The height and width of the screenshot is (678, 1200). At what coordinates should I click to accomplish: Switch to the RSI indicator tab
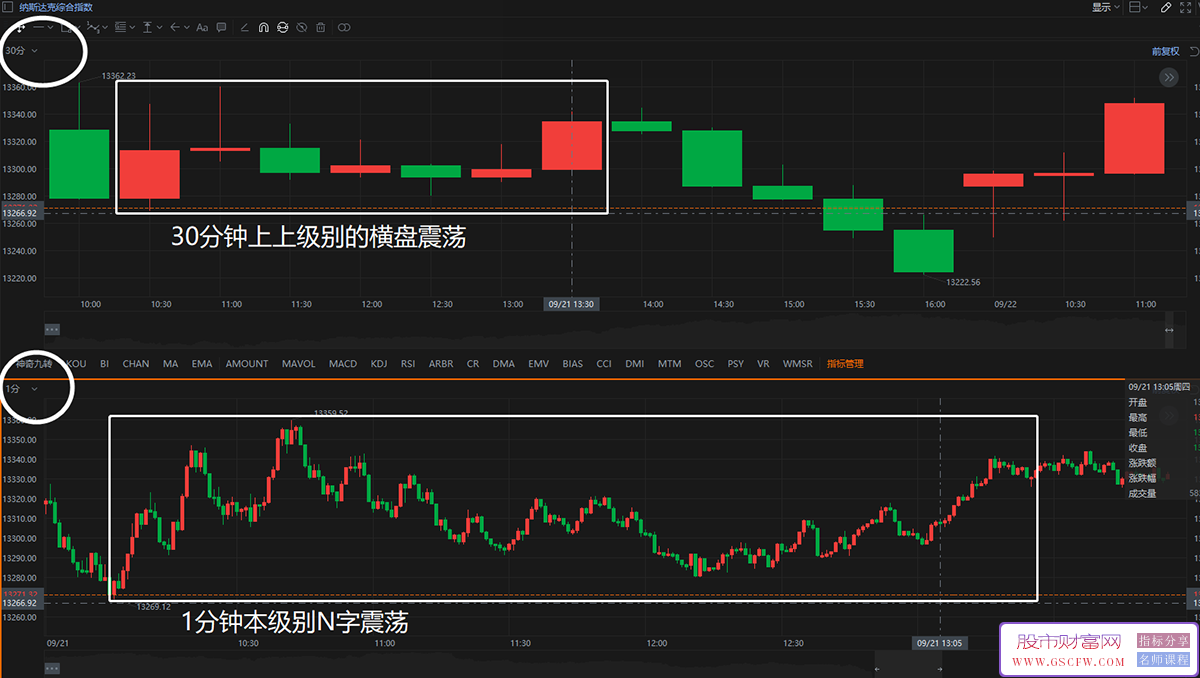pyautogui.click(x=408, y=364)
